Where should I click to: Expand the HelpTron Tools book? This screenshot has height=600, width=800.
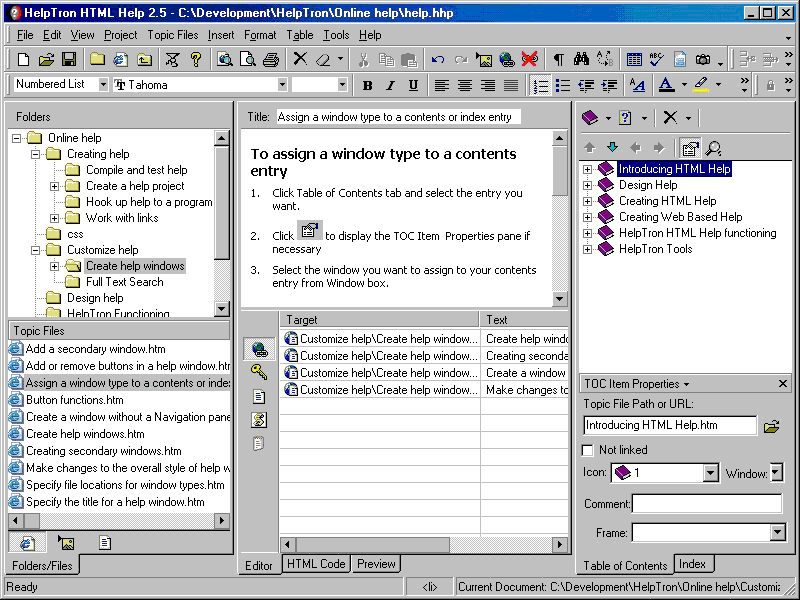click(587, 249)
